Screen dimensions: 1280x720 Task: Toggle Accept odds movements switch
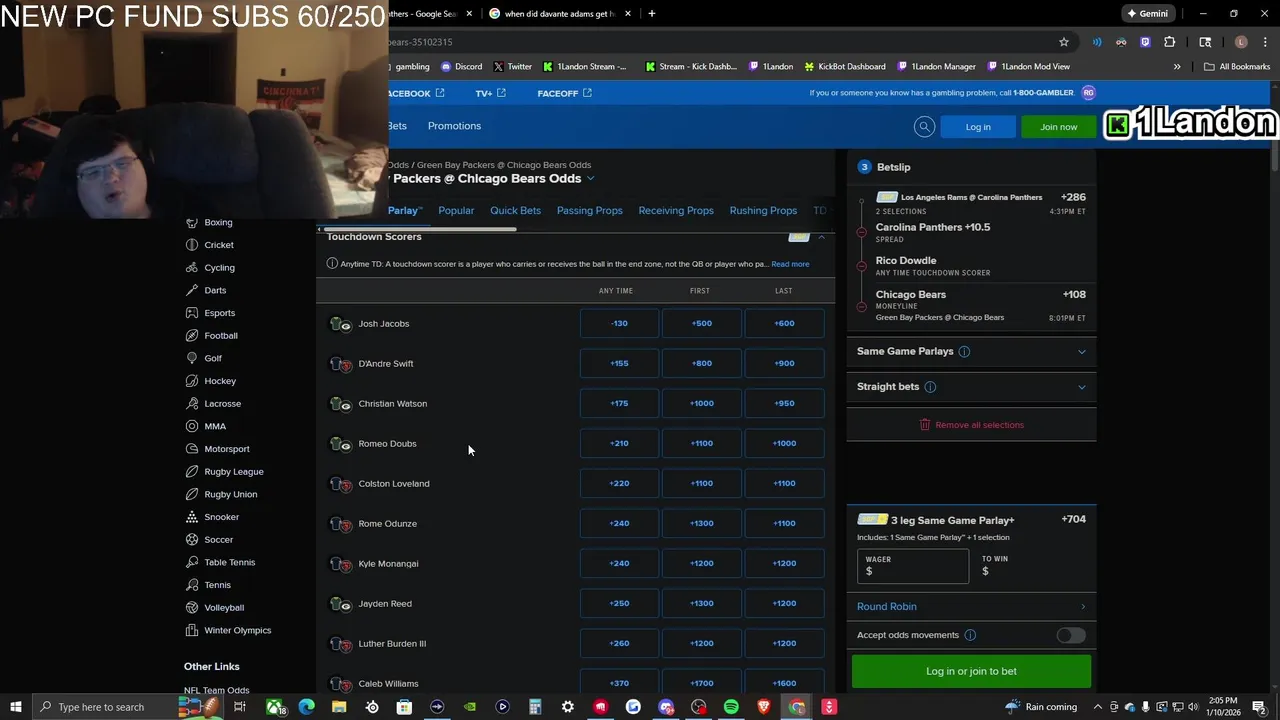1070,635
